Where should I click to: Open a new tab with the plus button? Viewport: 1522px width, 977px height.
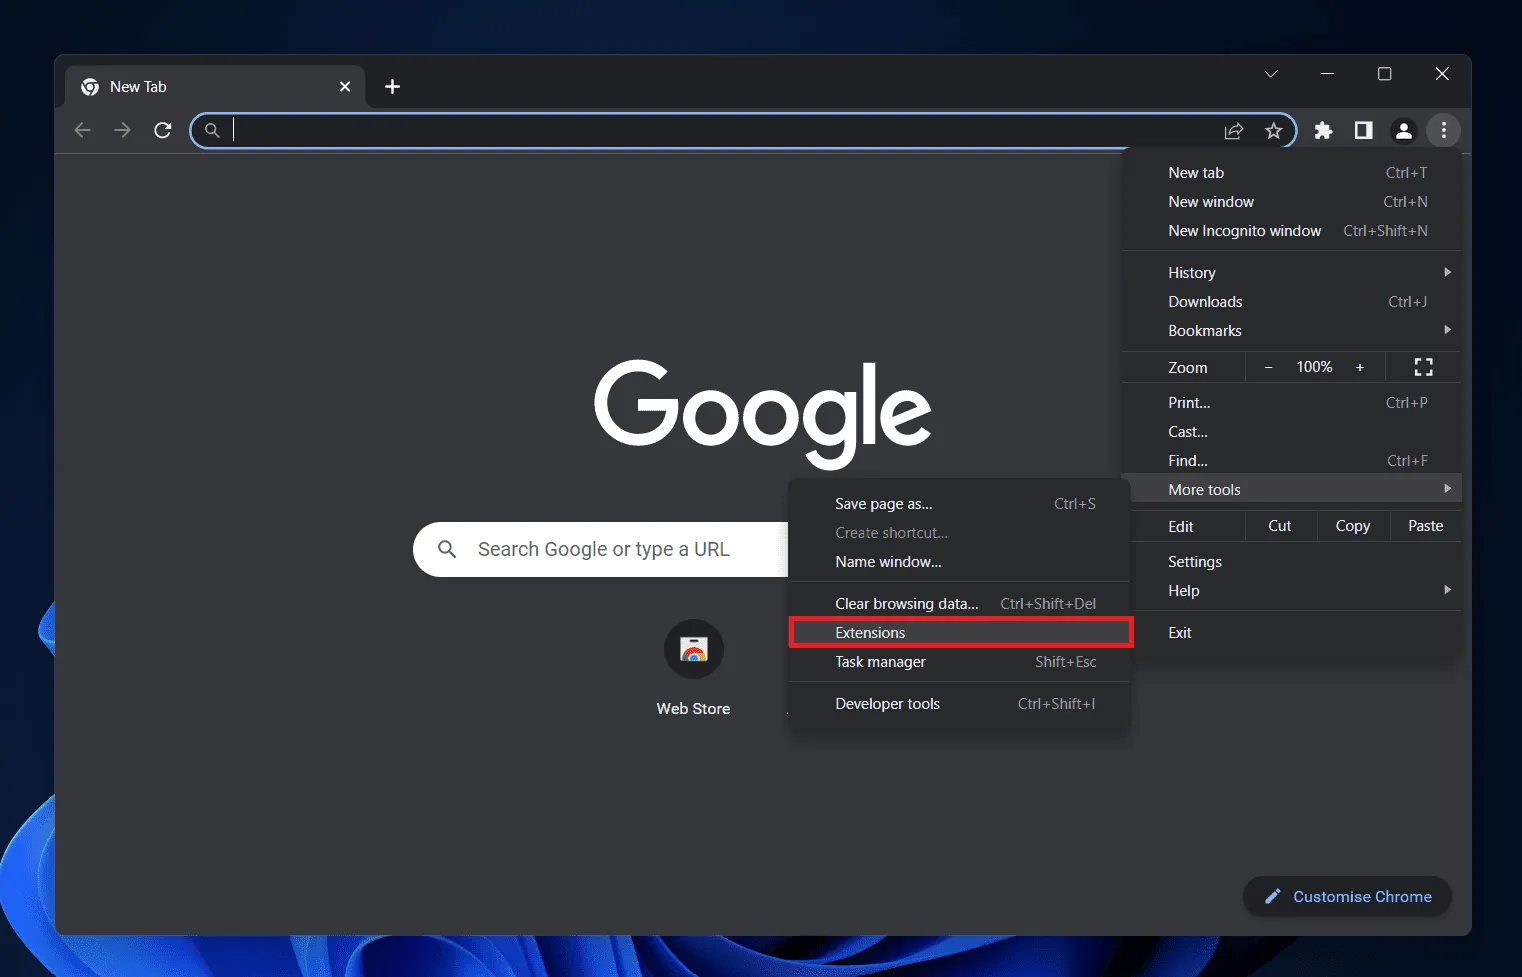coord(392,87)
